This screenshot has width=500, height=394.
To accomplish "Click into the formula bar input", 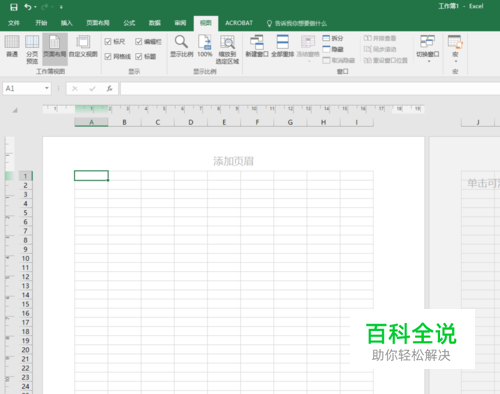I will click(310, 89).
